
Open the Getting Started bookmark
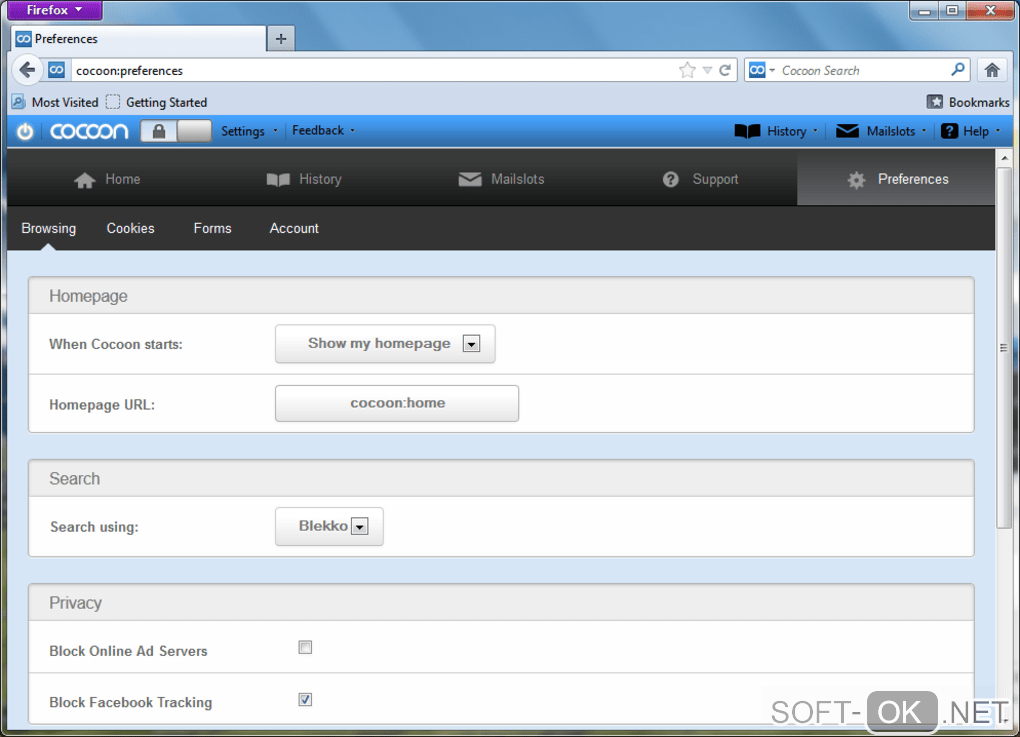[x=157, y=102]
